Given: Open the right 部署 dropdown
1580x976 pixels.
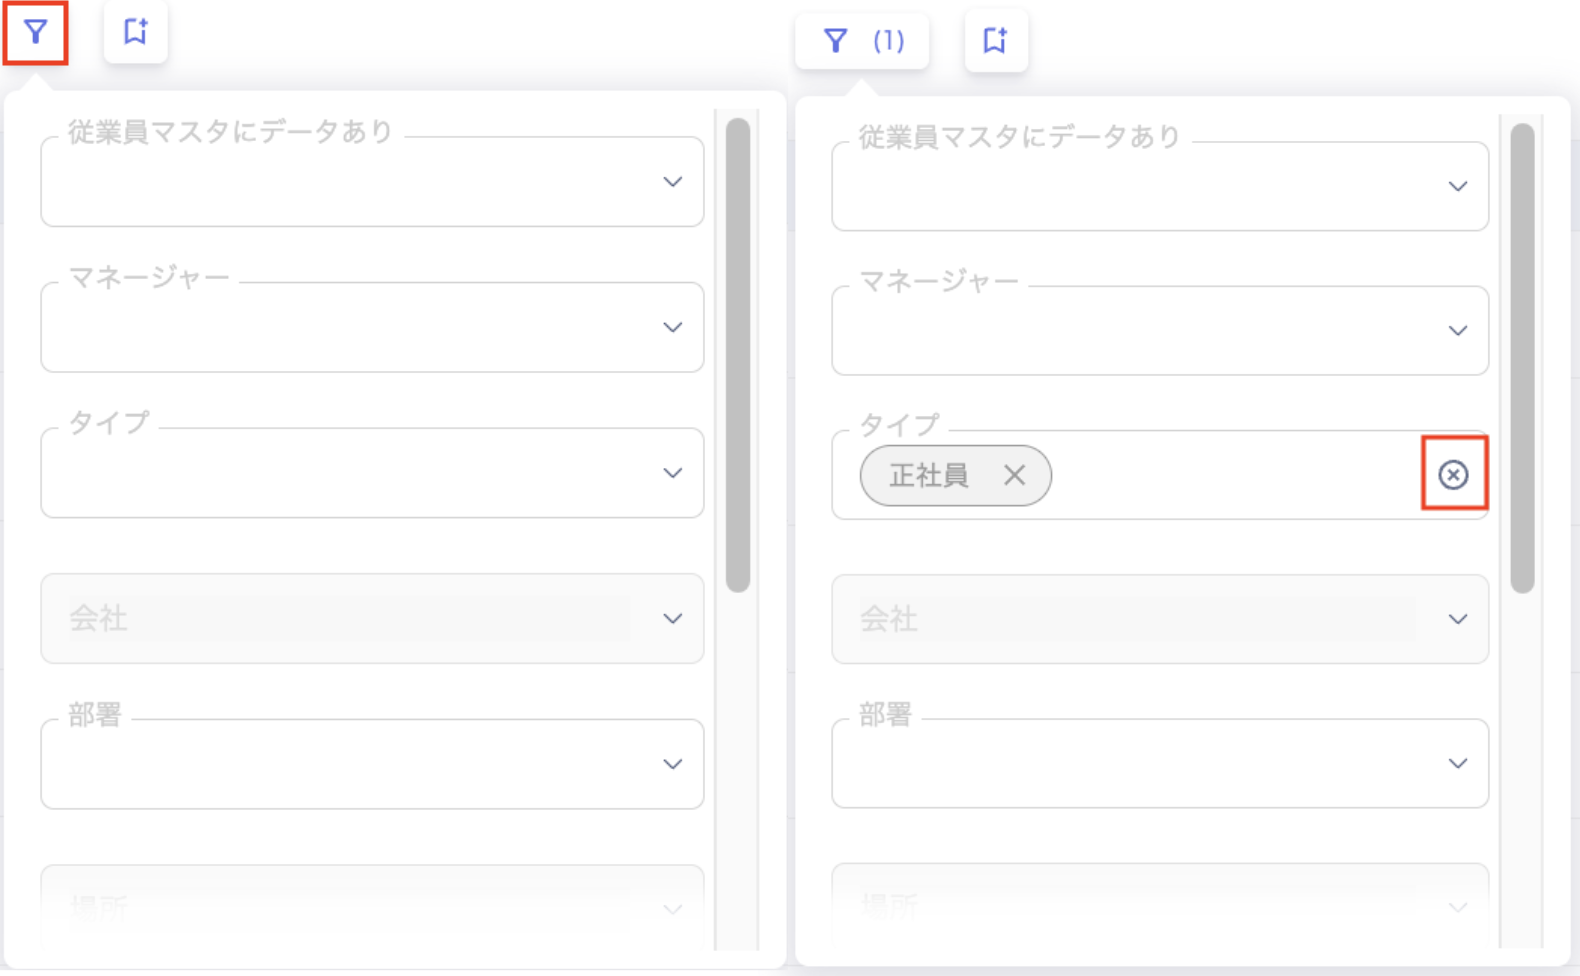Looking at the screenshot, I should [x=1457, y=764].
